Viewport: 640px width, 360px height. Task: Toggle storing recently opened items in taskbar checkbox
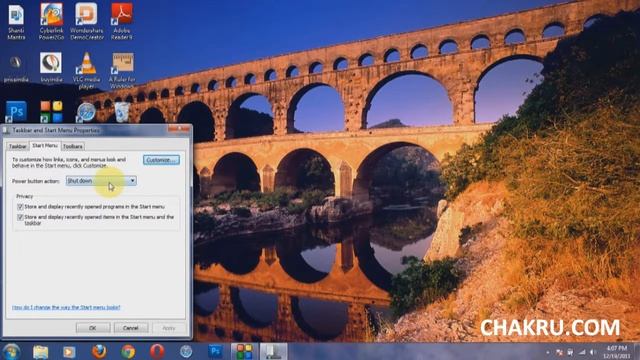pos(20,218)
